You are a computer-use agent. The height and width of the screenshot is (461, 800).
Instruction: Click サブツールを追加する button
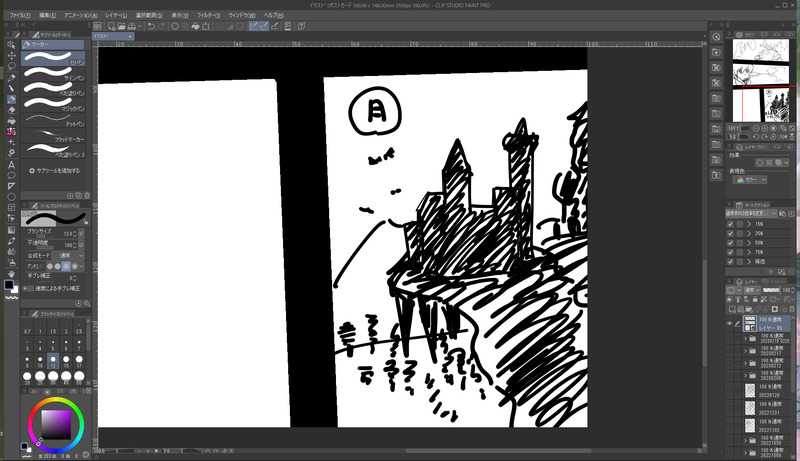[55, 171]
